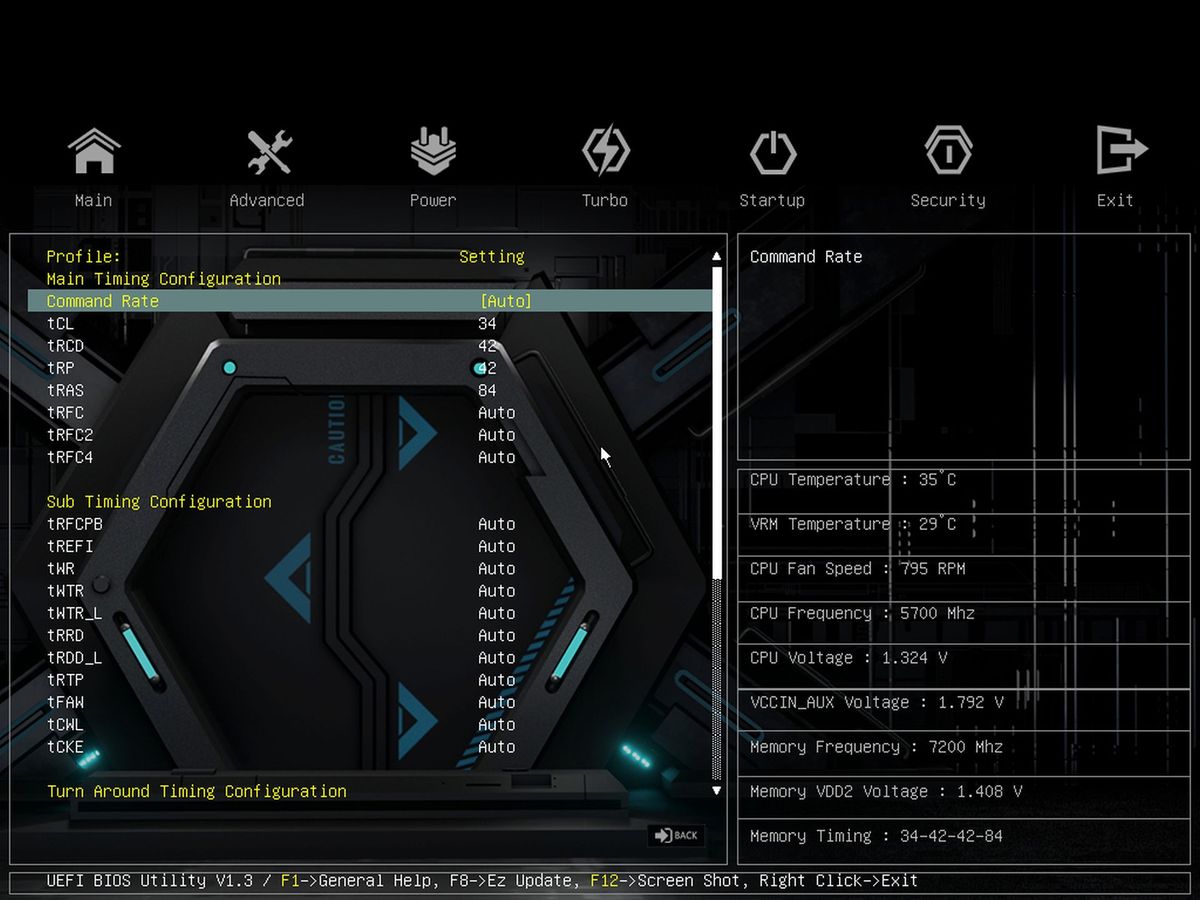Change the tWR Auto value
The height and width of the screenshot is (900, 1200).
pyautogui.click(x=497, y=569)
